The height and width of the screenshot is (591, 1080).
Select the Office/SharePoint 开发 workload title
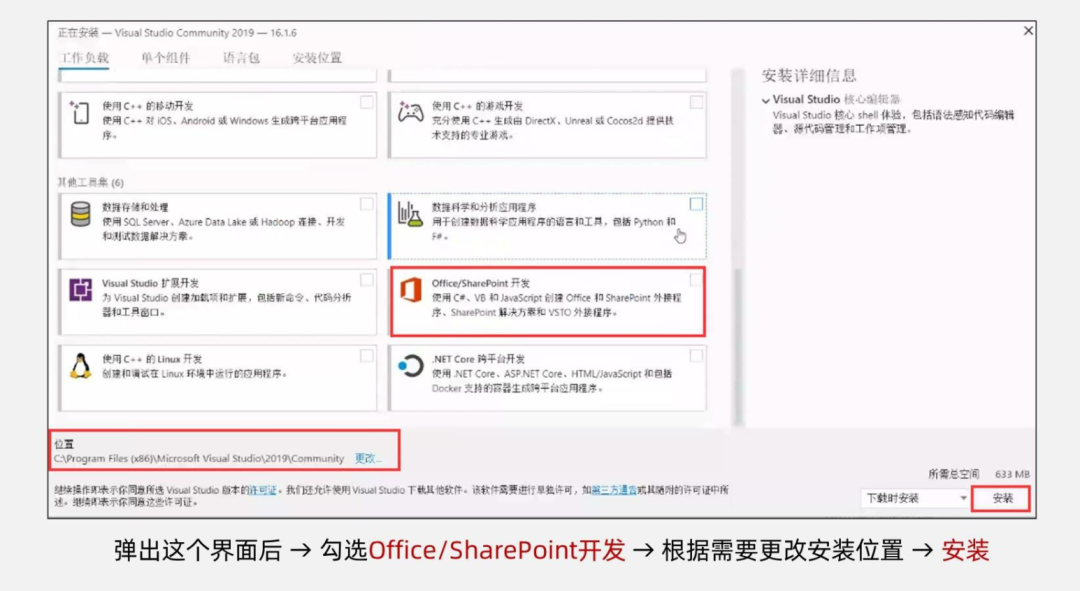click(x=481, y=283)
